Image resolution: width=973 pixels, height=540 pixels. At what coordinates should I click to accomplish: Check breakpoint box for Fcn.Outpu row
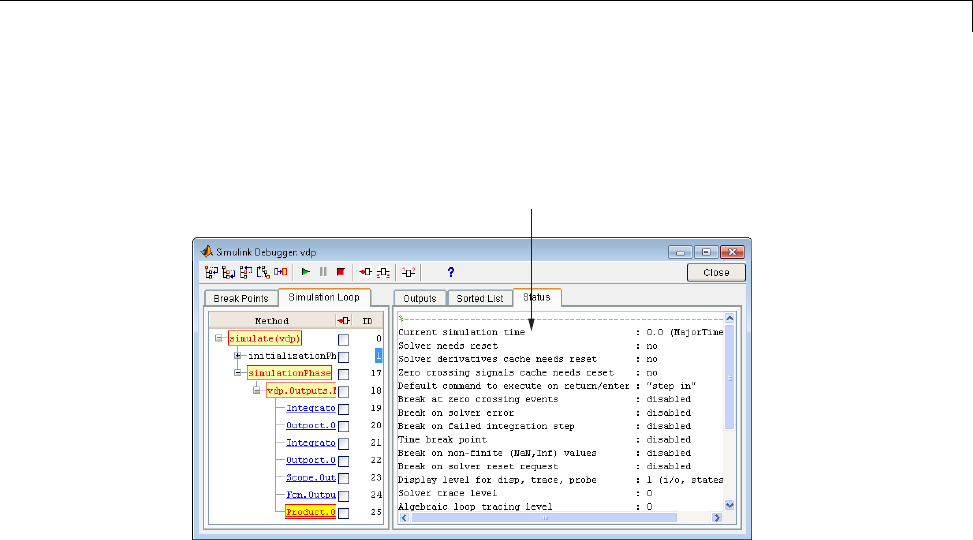coord(343,496)
